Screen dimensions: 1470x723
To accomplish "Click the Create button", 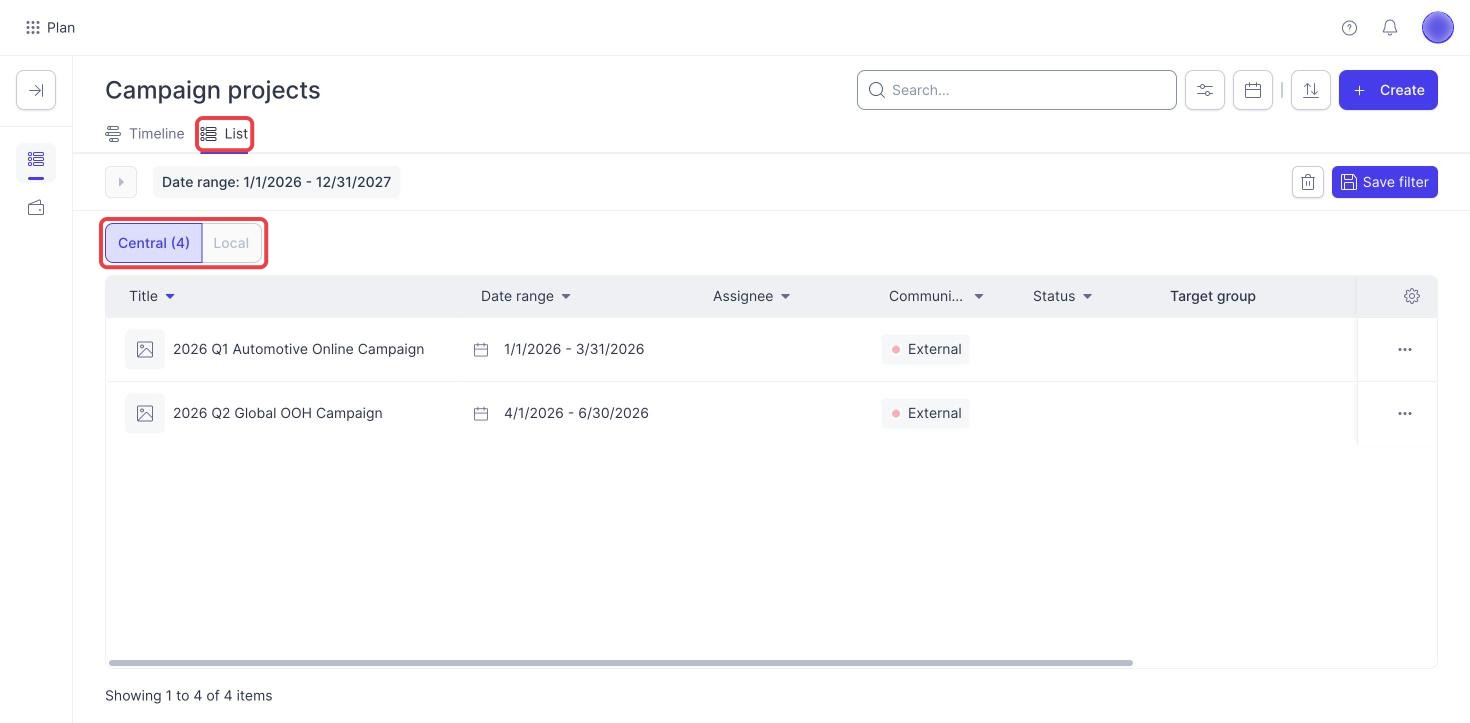I will 1388,90.
